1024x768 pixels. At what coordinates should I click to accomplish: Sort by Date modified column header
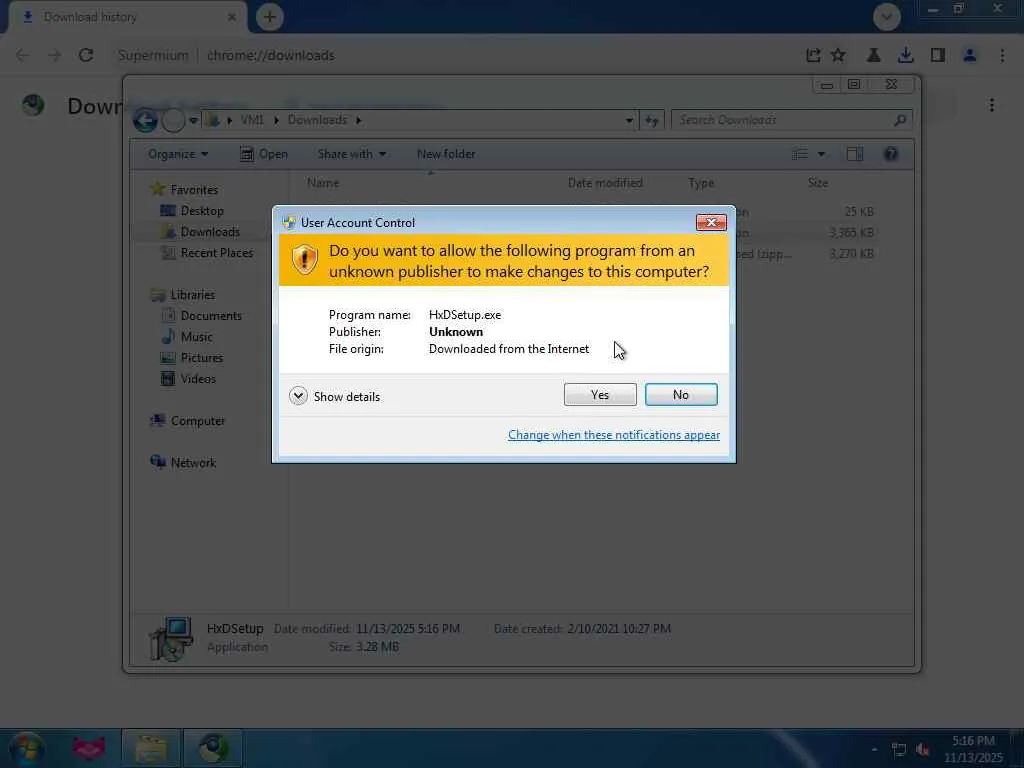tap(605, 183)
